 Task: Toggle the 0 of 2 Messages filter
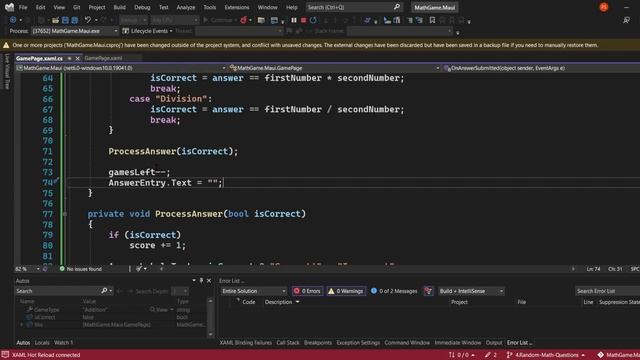(394, 291)
